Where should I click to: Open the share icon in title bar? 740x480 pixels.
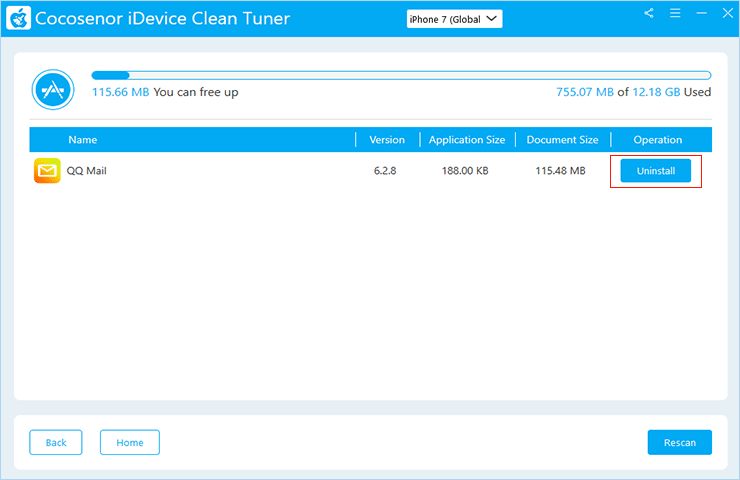[x=649, y=13]
